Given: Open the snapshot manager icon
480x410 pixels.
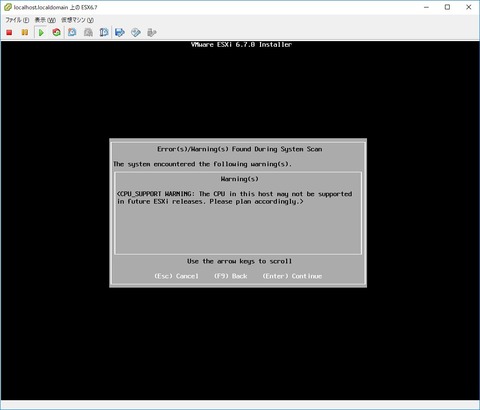Looking at the screenshot, I should tap(104, 32).
